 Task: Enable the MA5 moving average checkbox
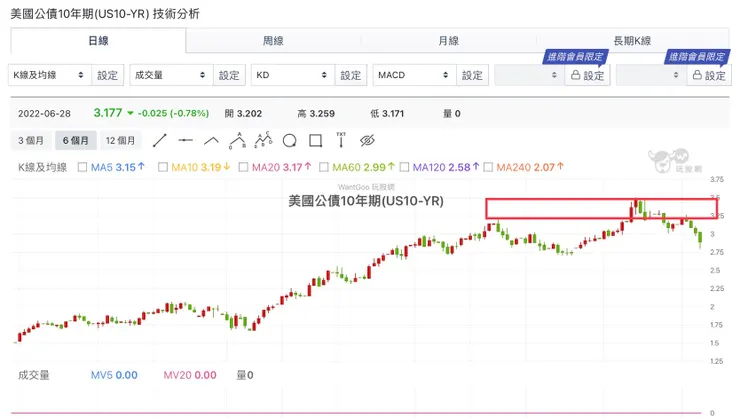pos(82,167)
